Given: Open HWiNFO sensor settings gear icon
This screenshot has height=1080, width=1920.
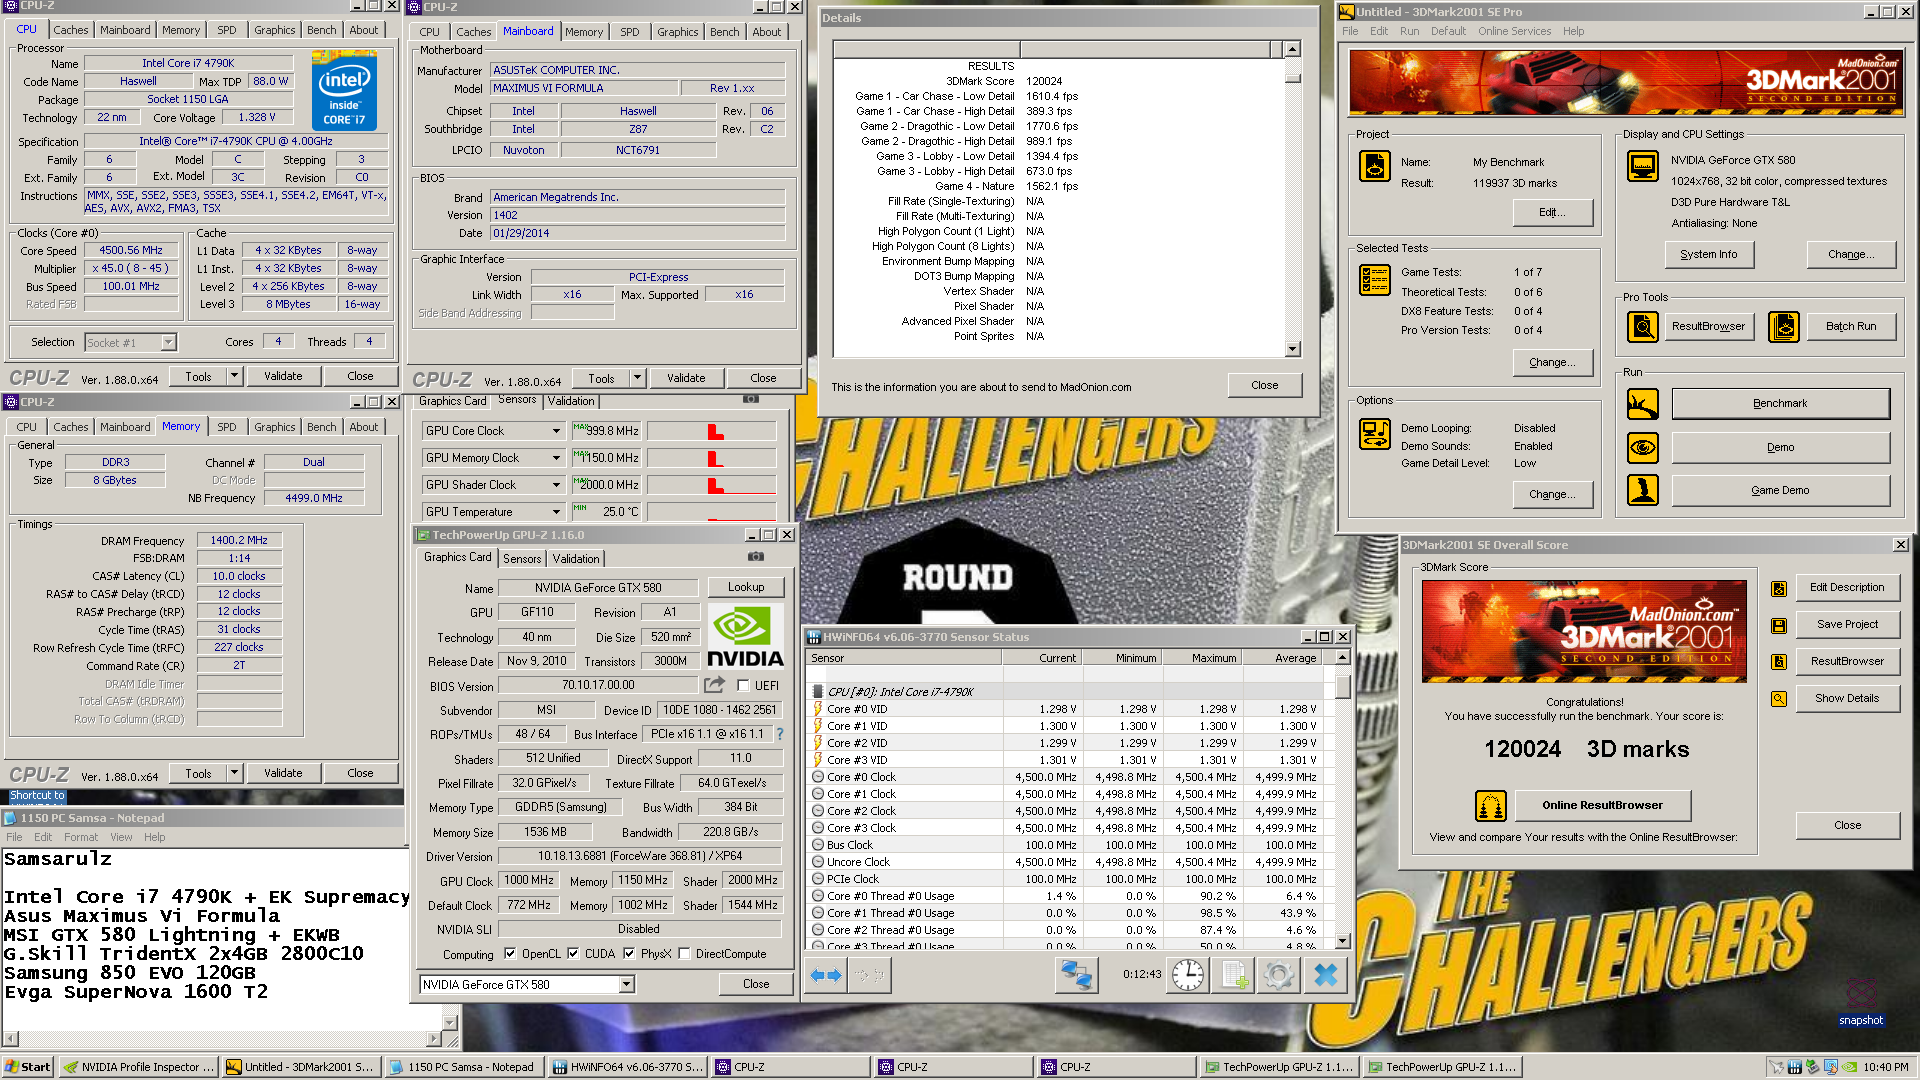Looking at the screenshot, I should click(x=1278, y=975).
